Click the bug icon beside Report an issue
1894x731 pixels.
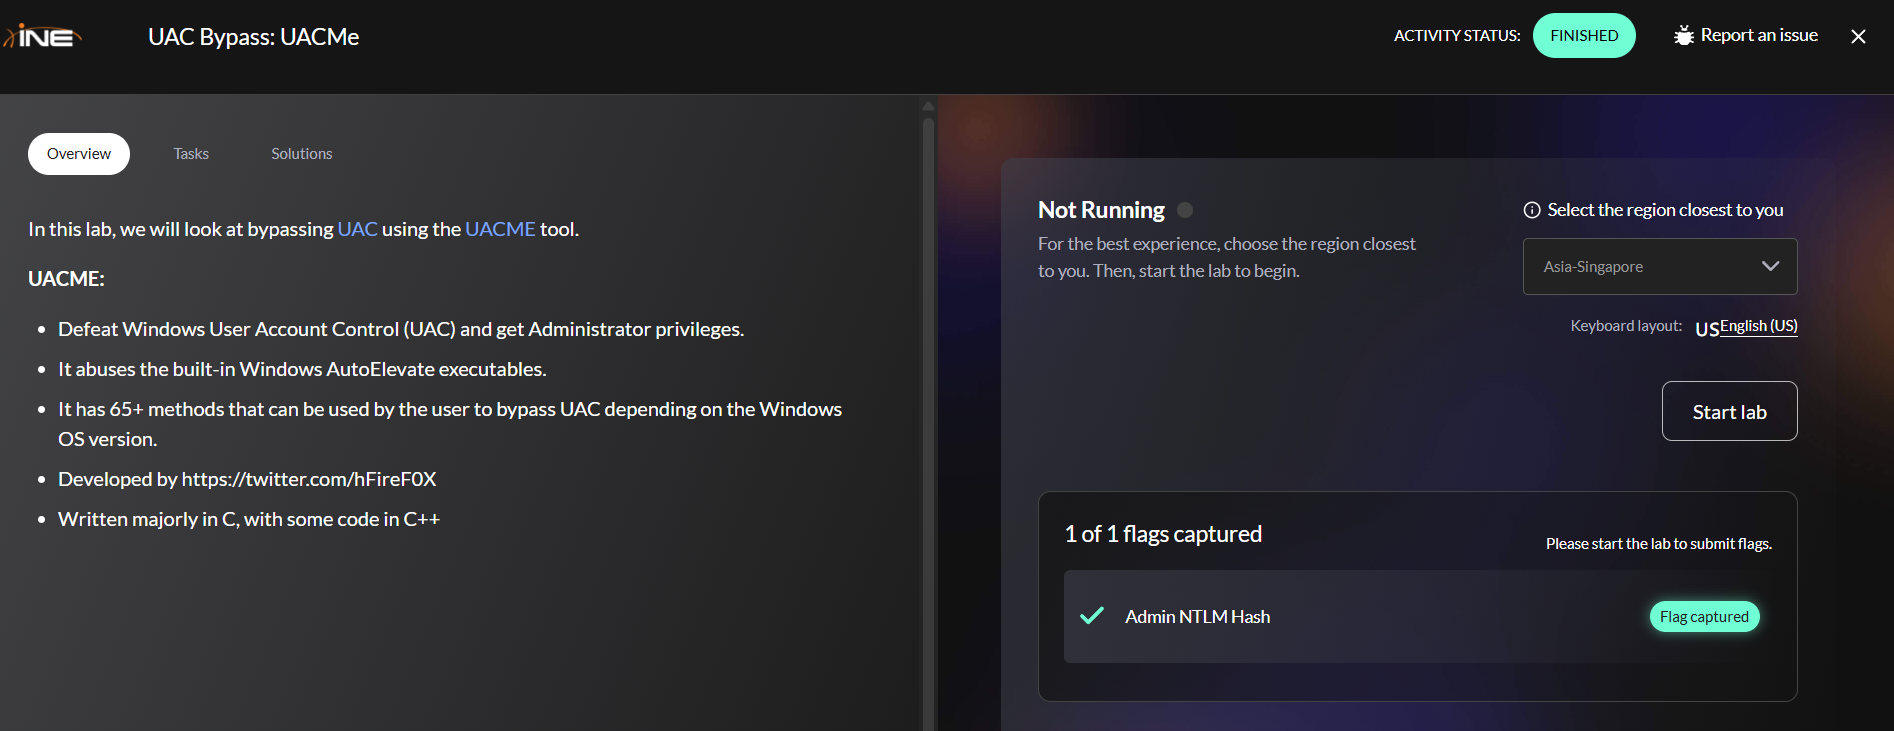point(1684,36)
